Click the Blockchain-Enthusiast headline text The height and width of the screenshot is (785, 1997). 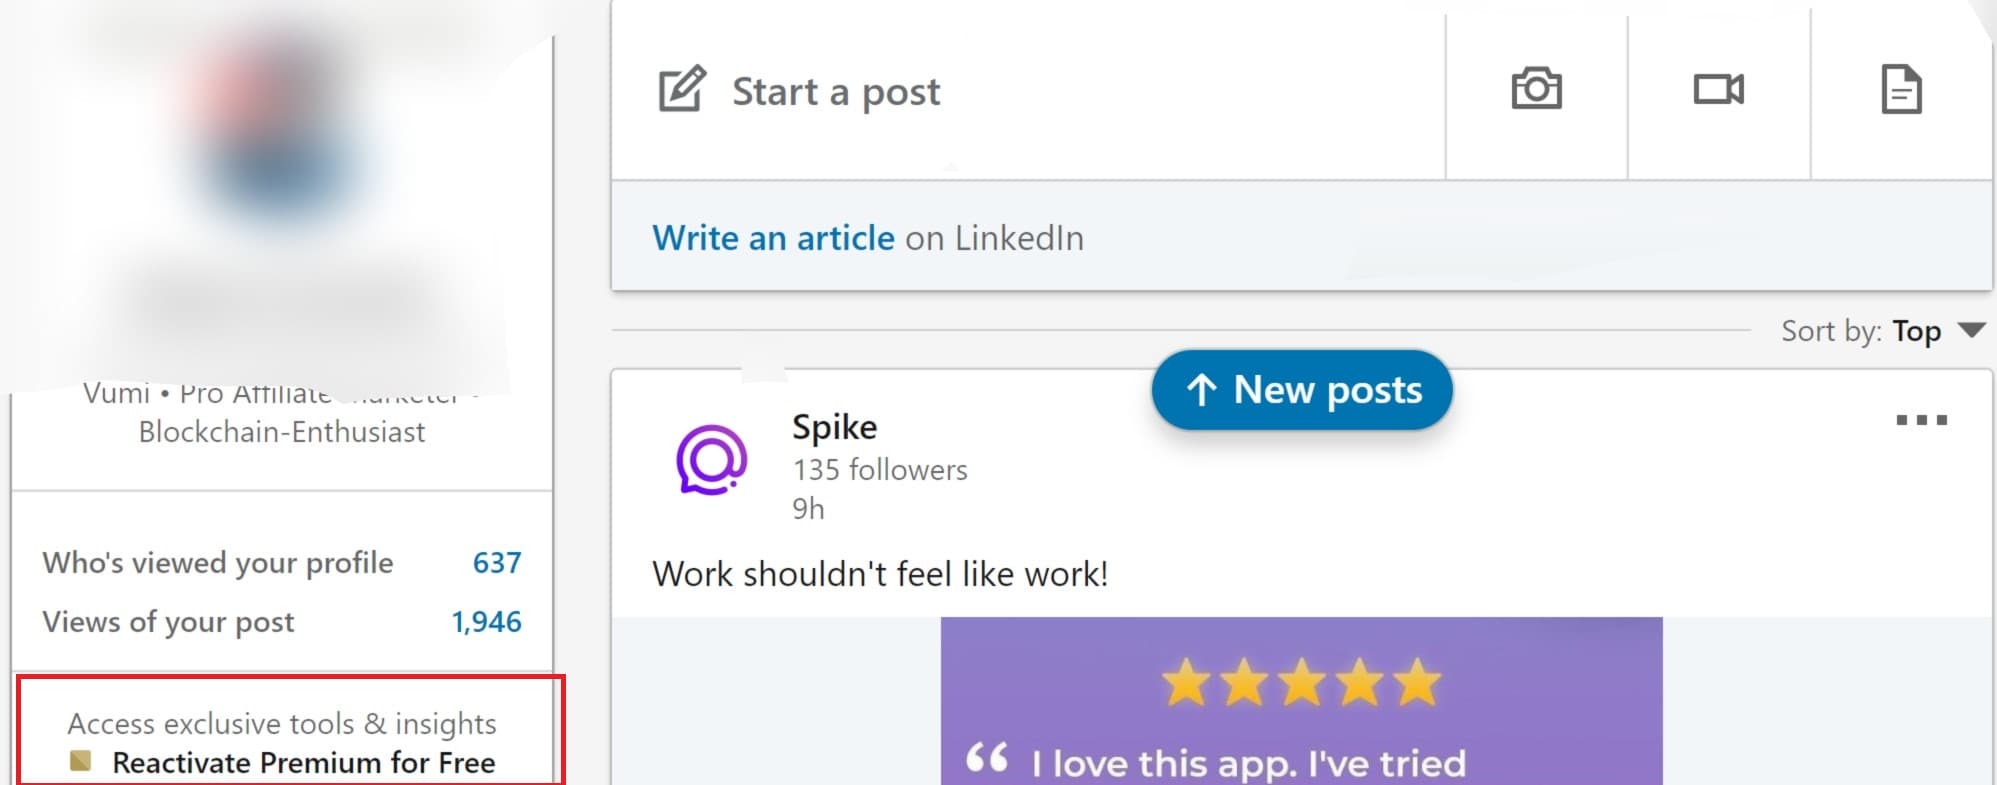[x=282, y=432]
